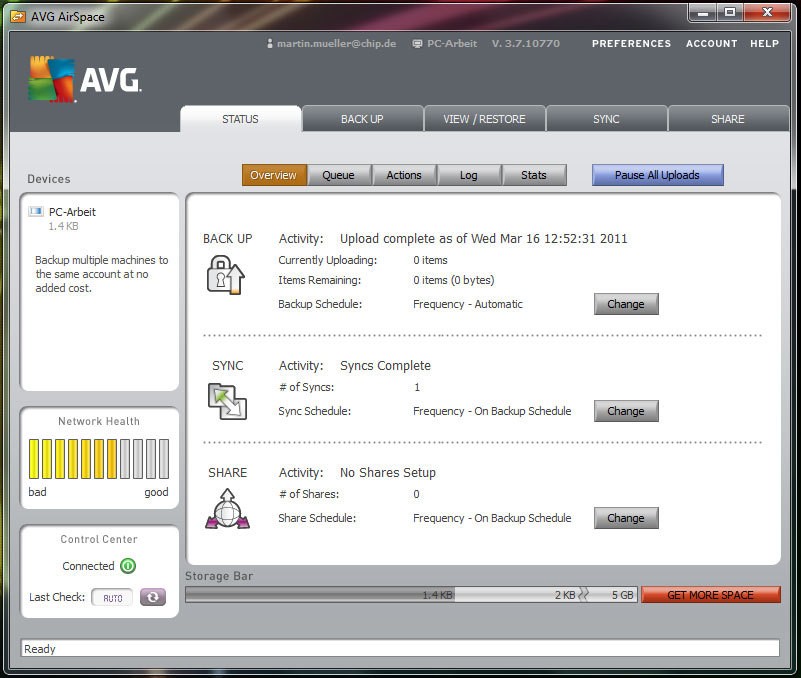
Task: Select the PC-Arbeit device entry
Action: click(99, 218)
